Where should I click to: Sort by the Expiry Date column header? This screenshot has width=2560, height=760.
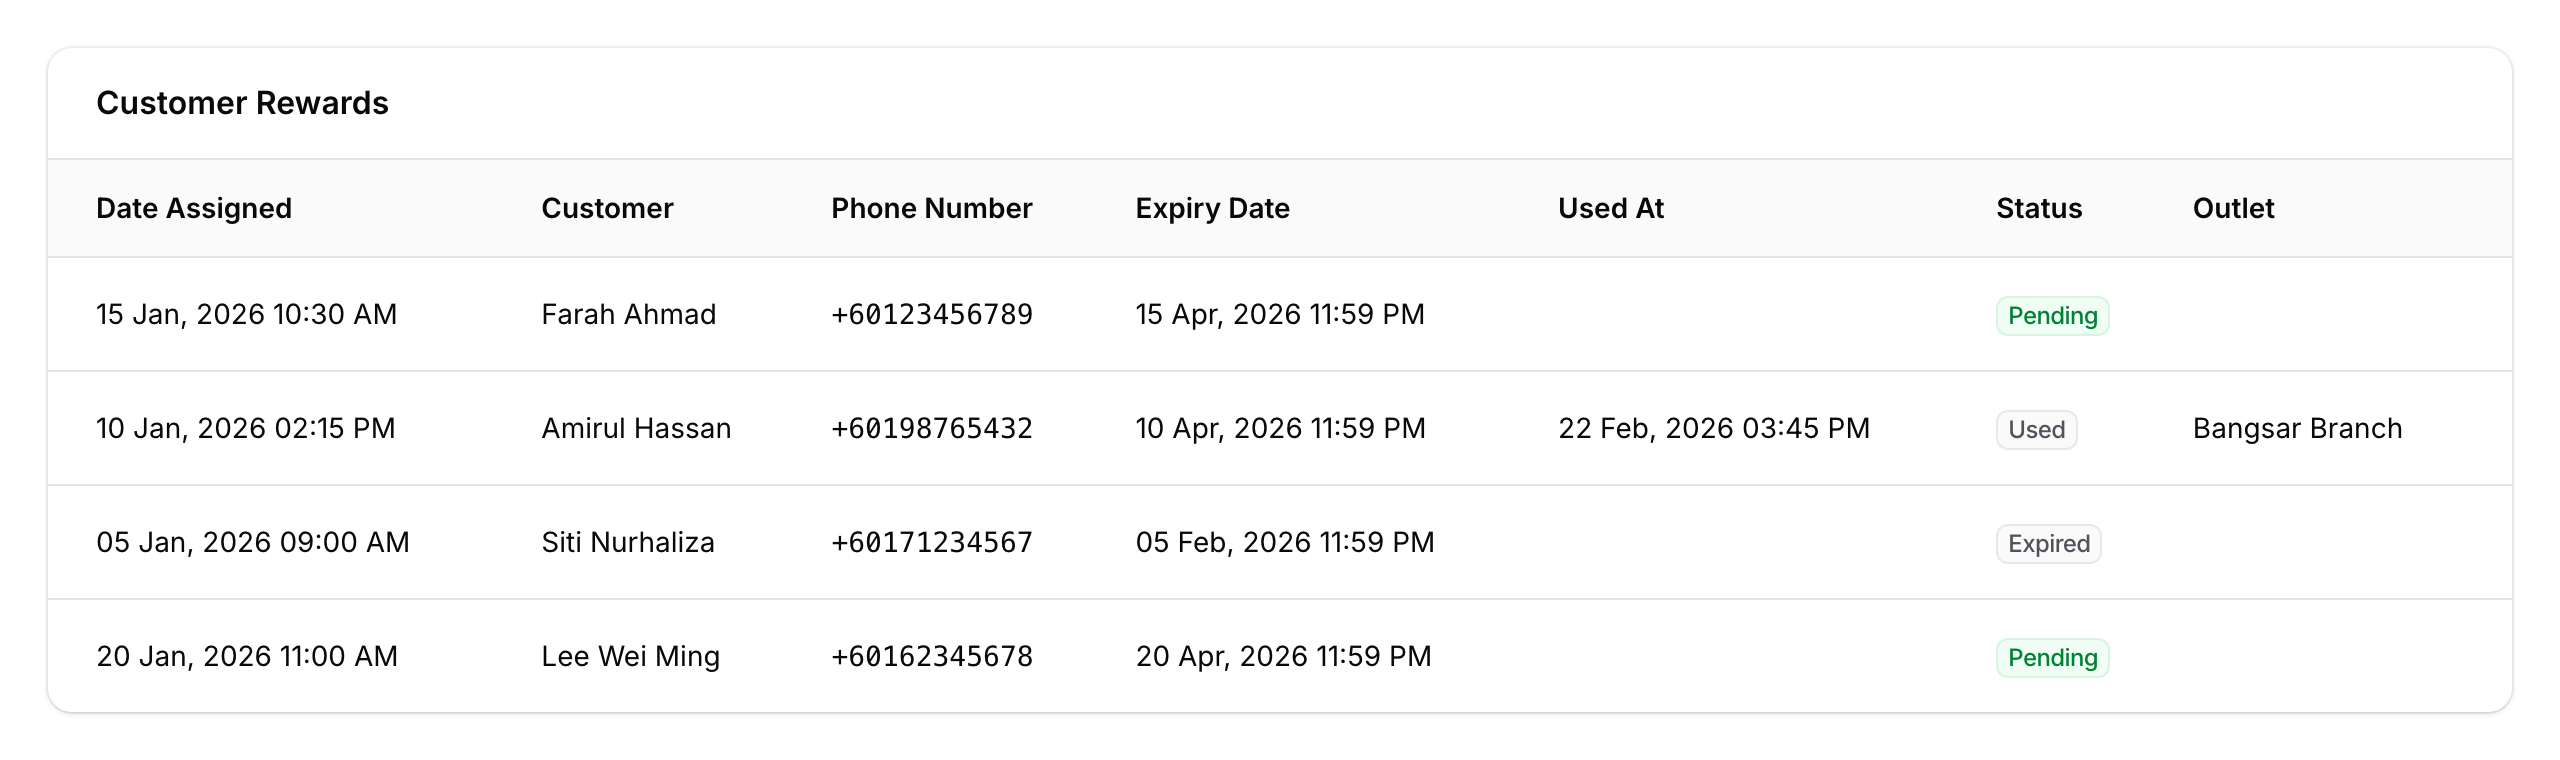[x=1211, y=208]
